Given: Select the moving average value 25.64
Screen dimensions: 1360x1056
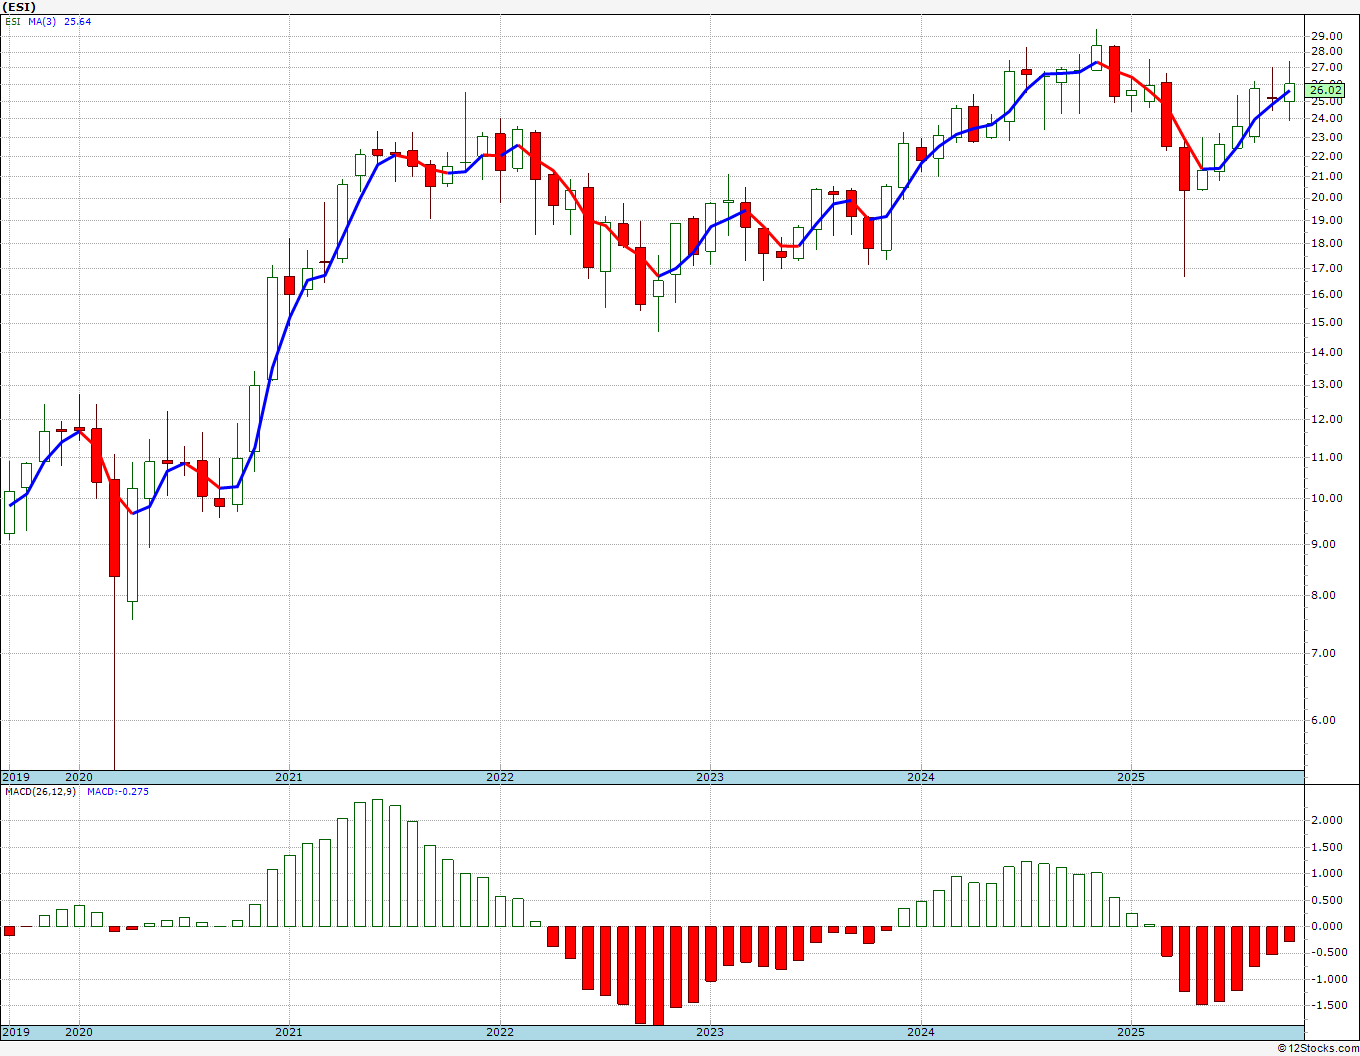Looking at the screenshot, I should pos(78,21).
